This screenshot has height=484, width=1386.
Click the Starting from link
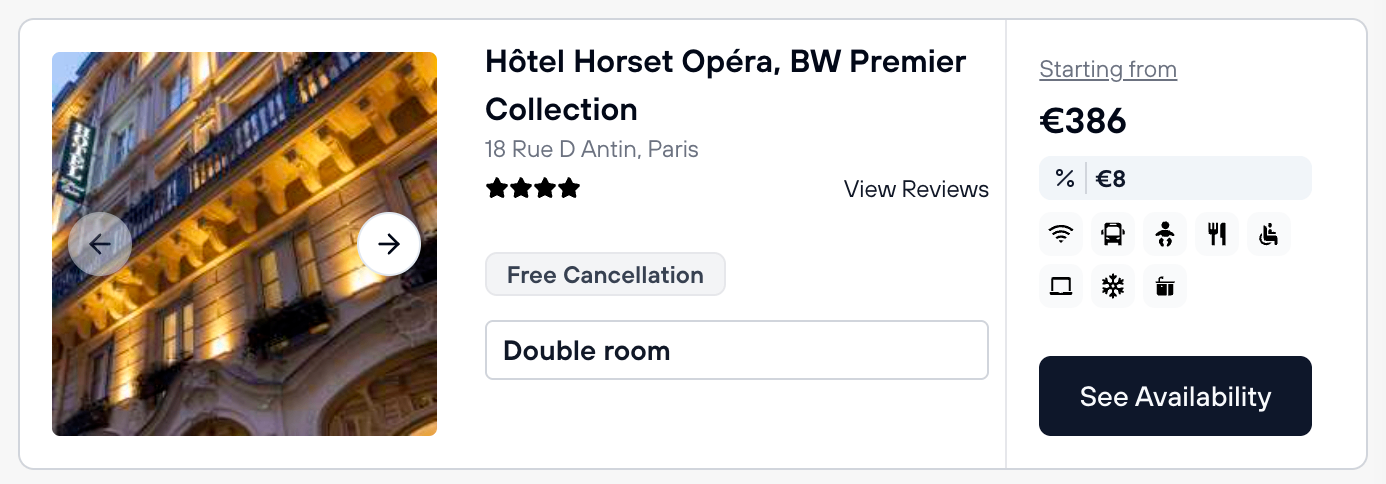coord(1108,69)
